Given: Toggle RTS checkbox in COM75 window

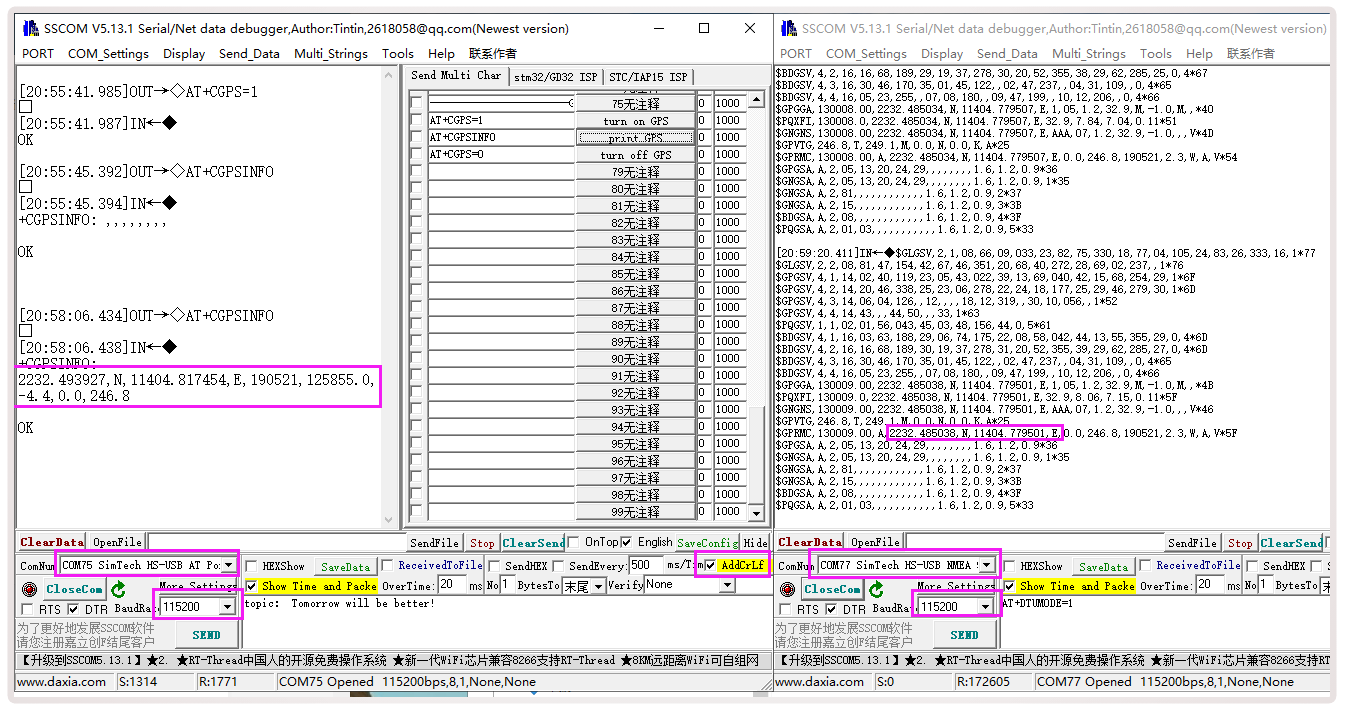Looking at the screenshot, I should point(28,609).
